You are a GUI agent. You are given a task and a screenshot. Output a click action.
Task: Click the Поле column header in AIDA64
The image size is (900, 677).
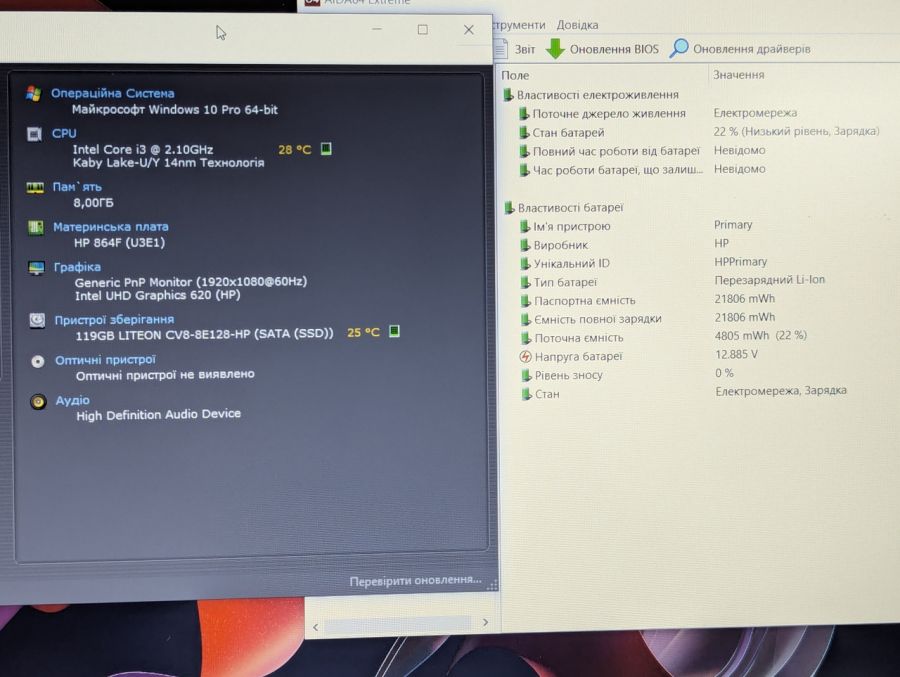click(515, 75)
